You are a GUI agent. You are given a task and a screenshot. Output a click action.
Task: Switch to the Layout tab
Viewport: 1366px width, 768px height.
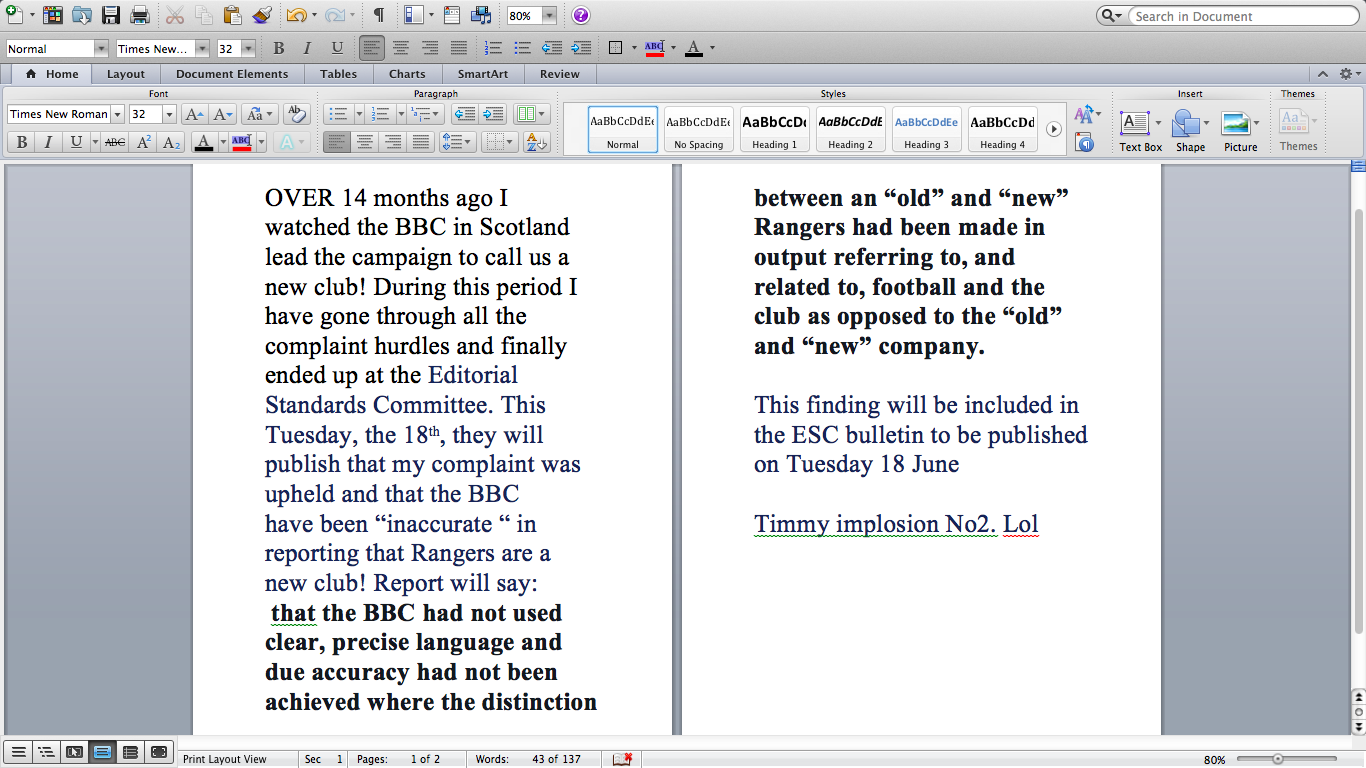[126, 74]
